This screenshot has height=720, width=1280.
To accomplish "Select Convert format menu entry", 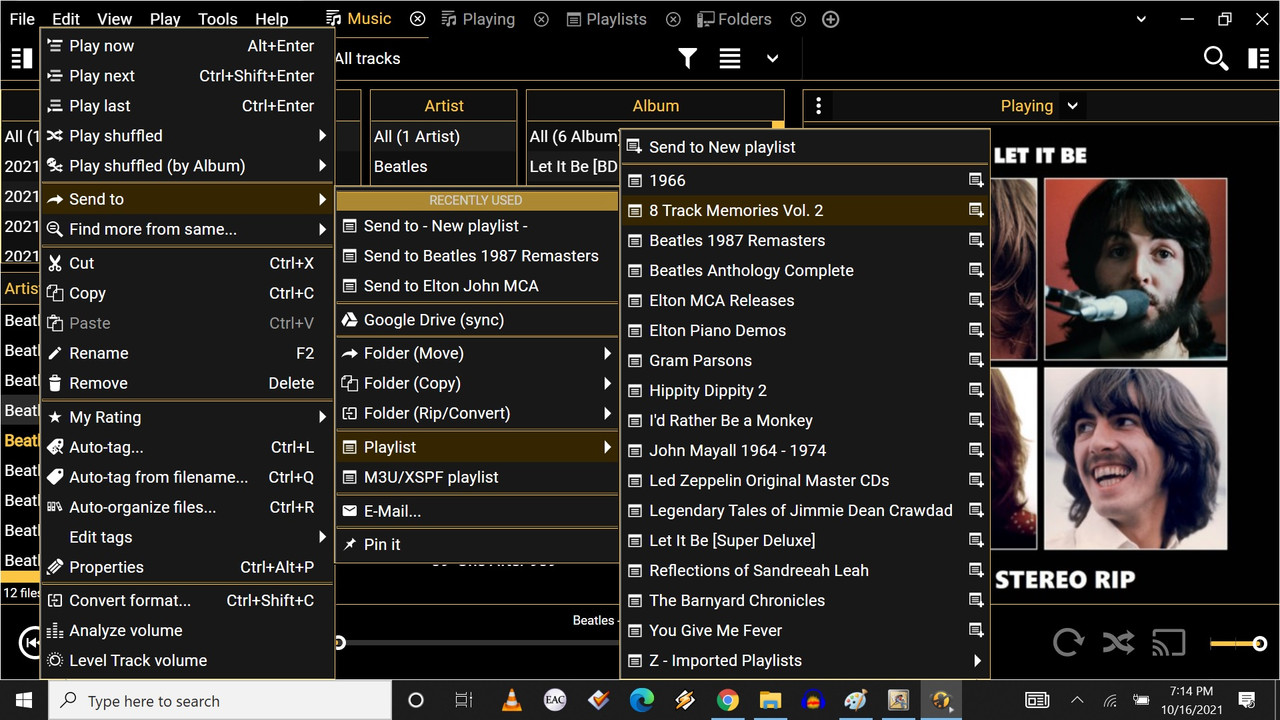I will pos(187,600).
